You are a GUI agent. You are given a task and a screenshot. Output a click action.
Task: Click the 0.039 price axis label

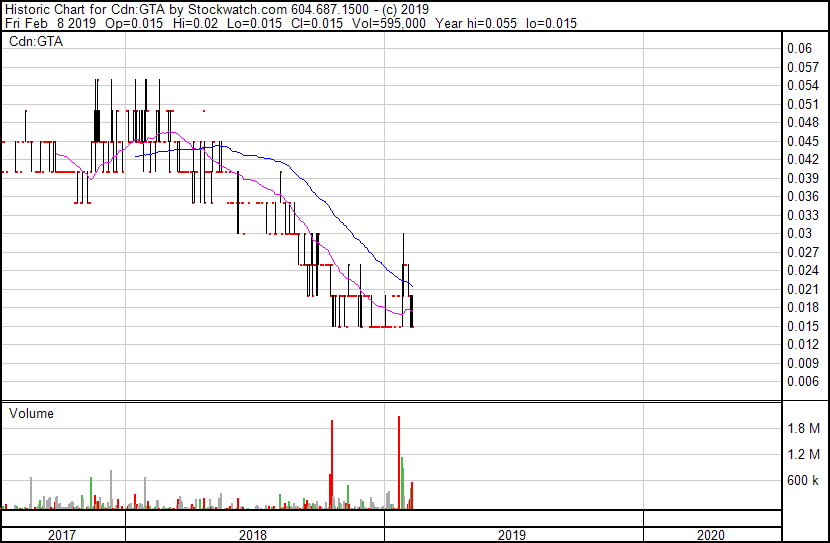[802, 178]
